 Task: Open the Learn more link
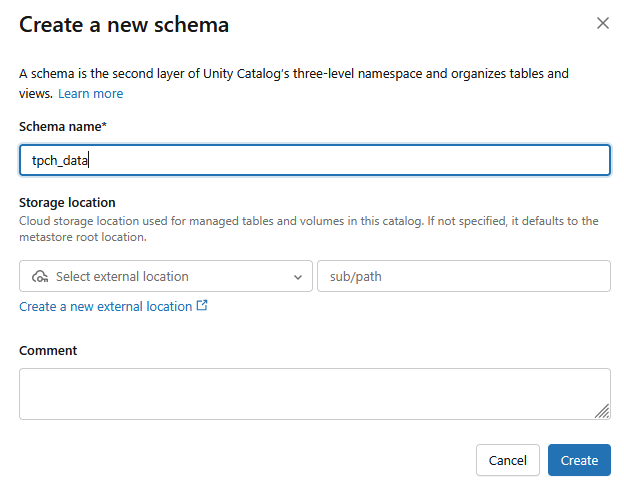coord(90,93)
